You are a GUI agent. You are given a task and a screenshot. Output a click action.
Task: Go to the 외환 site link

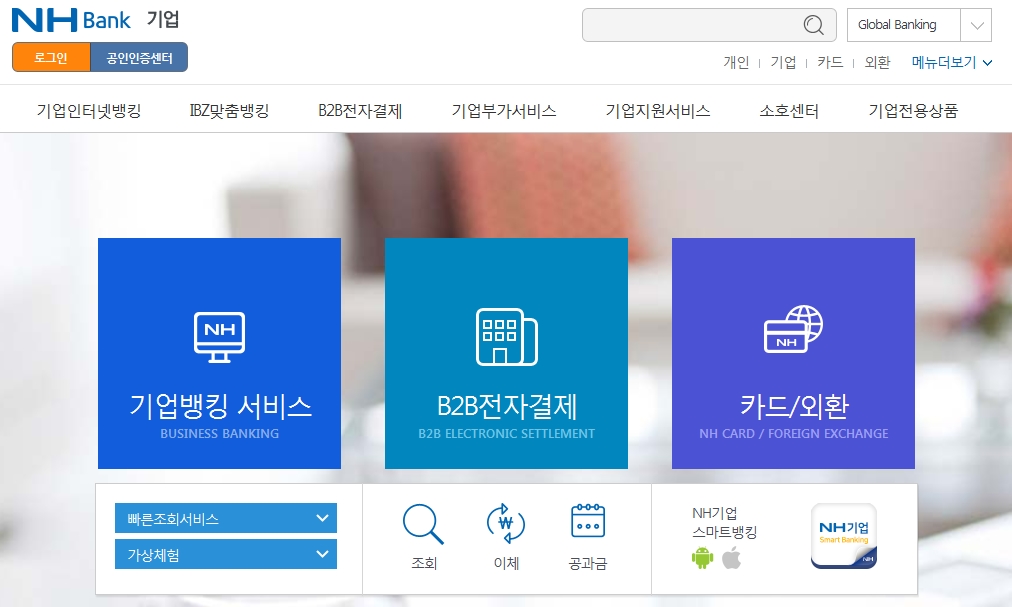[877, 62]
